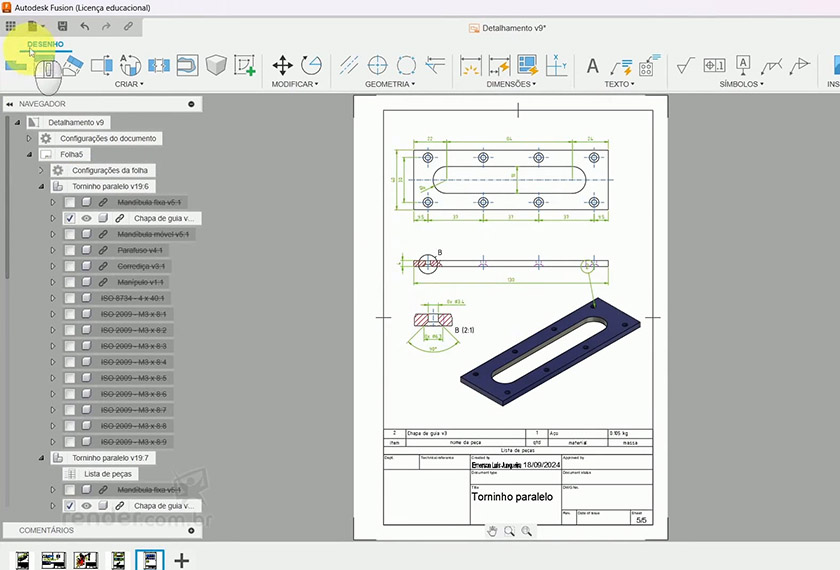
Task: Select the center mark geometry tool
Action: pos(377,66)
